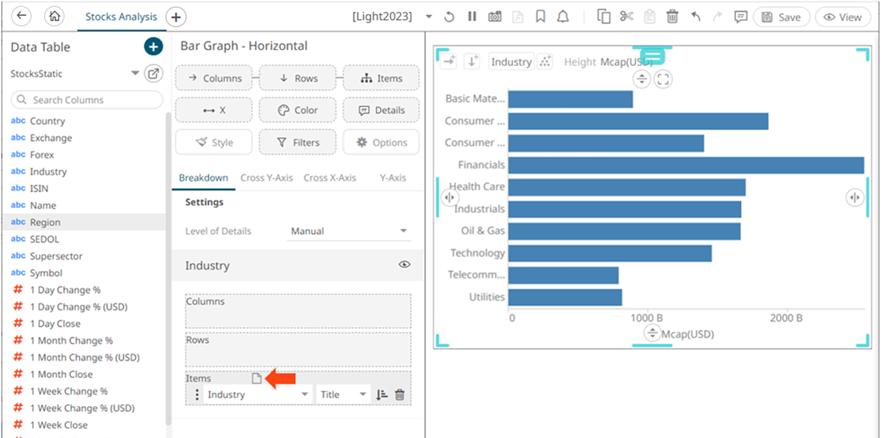This screenshot has height=438, width=883.
Task: Open the Light2023 theme dropdown
Action: 429,17
